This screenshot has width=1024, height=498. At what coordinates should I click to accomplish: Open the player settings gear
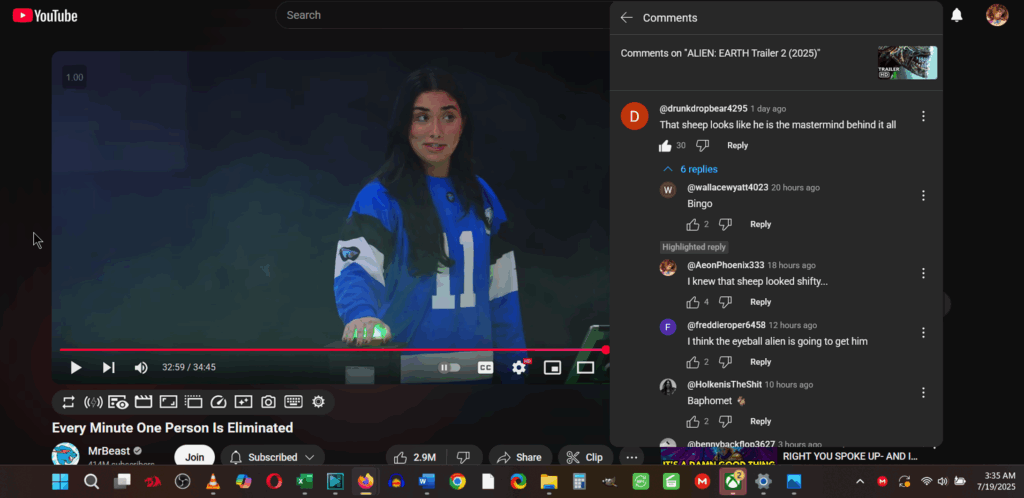click(519, 367)
